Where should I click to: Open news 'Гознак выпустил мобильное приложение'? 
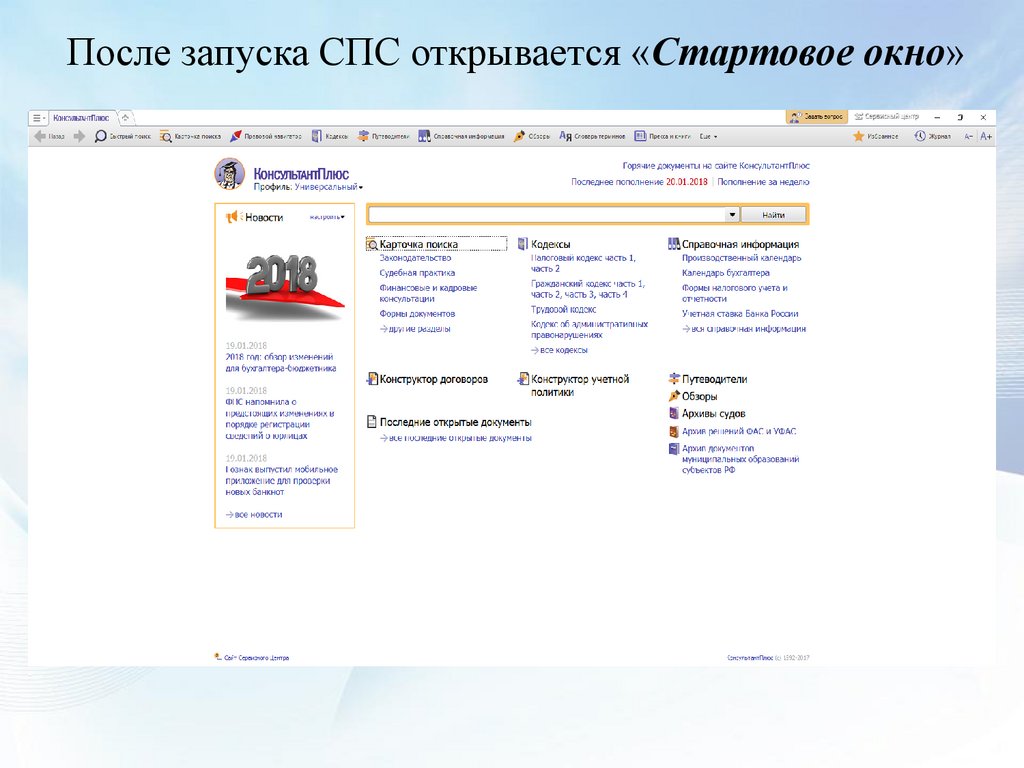[281, 481]
